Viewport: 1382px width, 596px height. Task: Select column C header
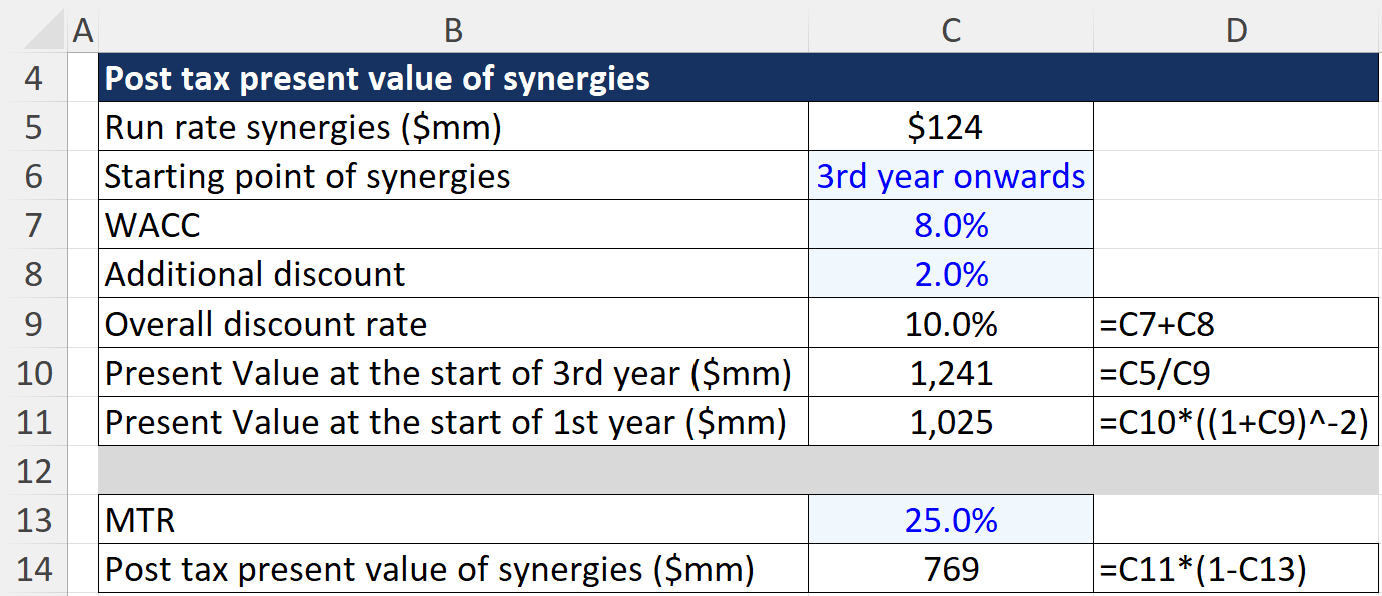(x=950, y=30)
